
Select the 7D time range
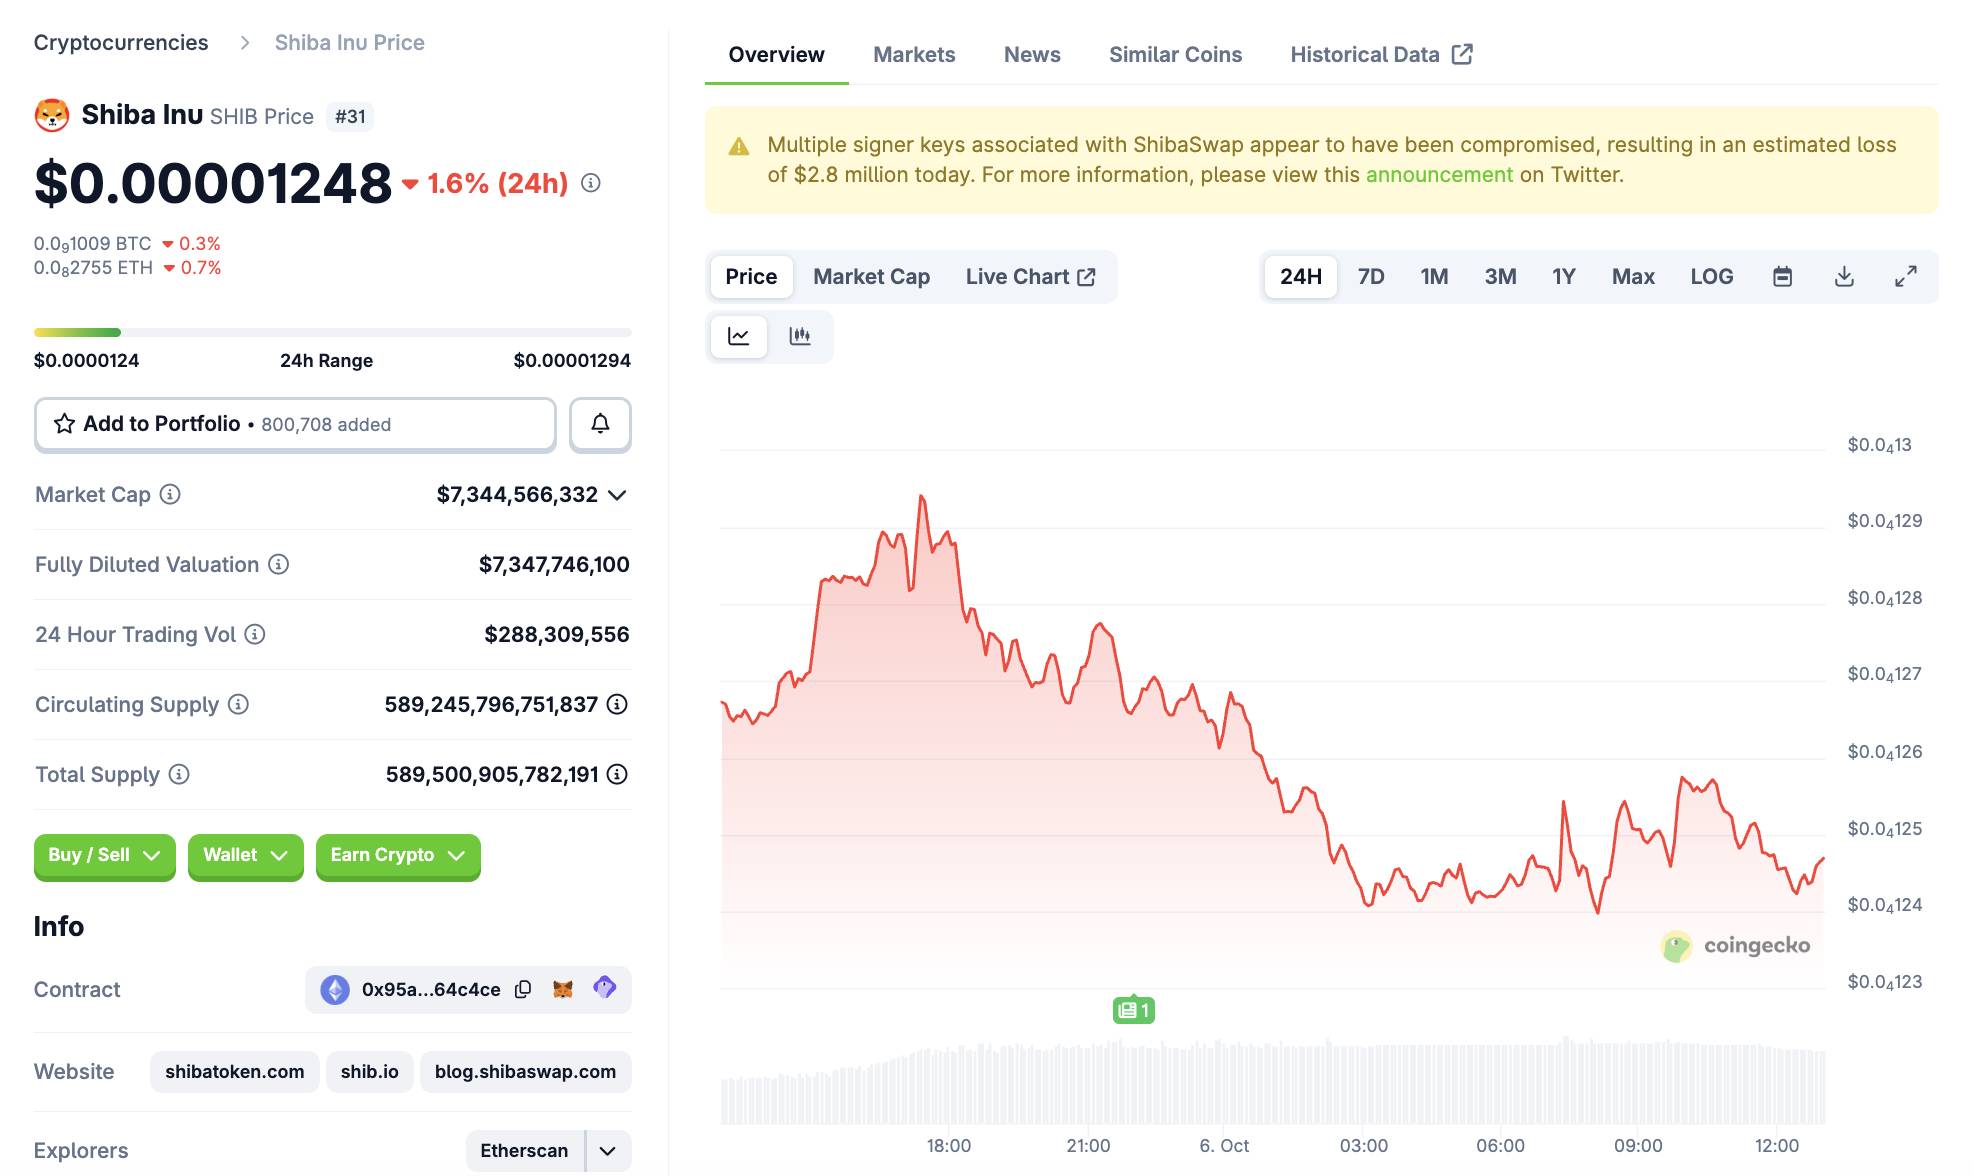(1370, 277)
